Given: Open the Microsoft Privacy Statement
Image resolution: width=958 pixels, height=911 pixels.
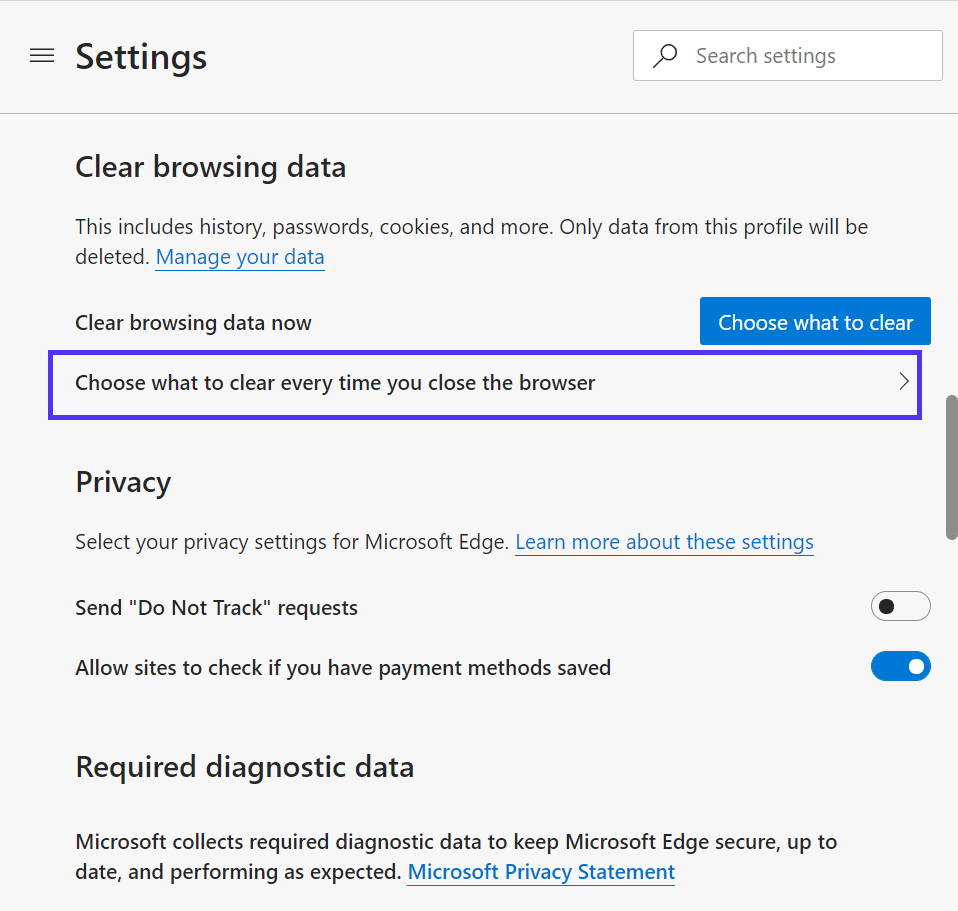Looking at the screenshot, I should point(540,872).
